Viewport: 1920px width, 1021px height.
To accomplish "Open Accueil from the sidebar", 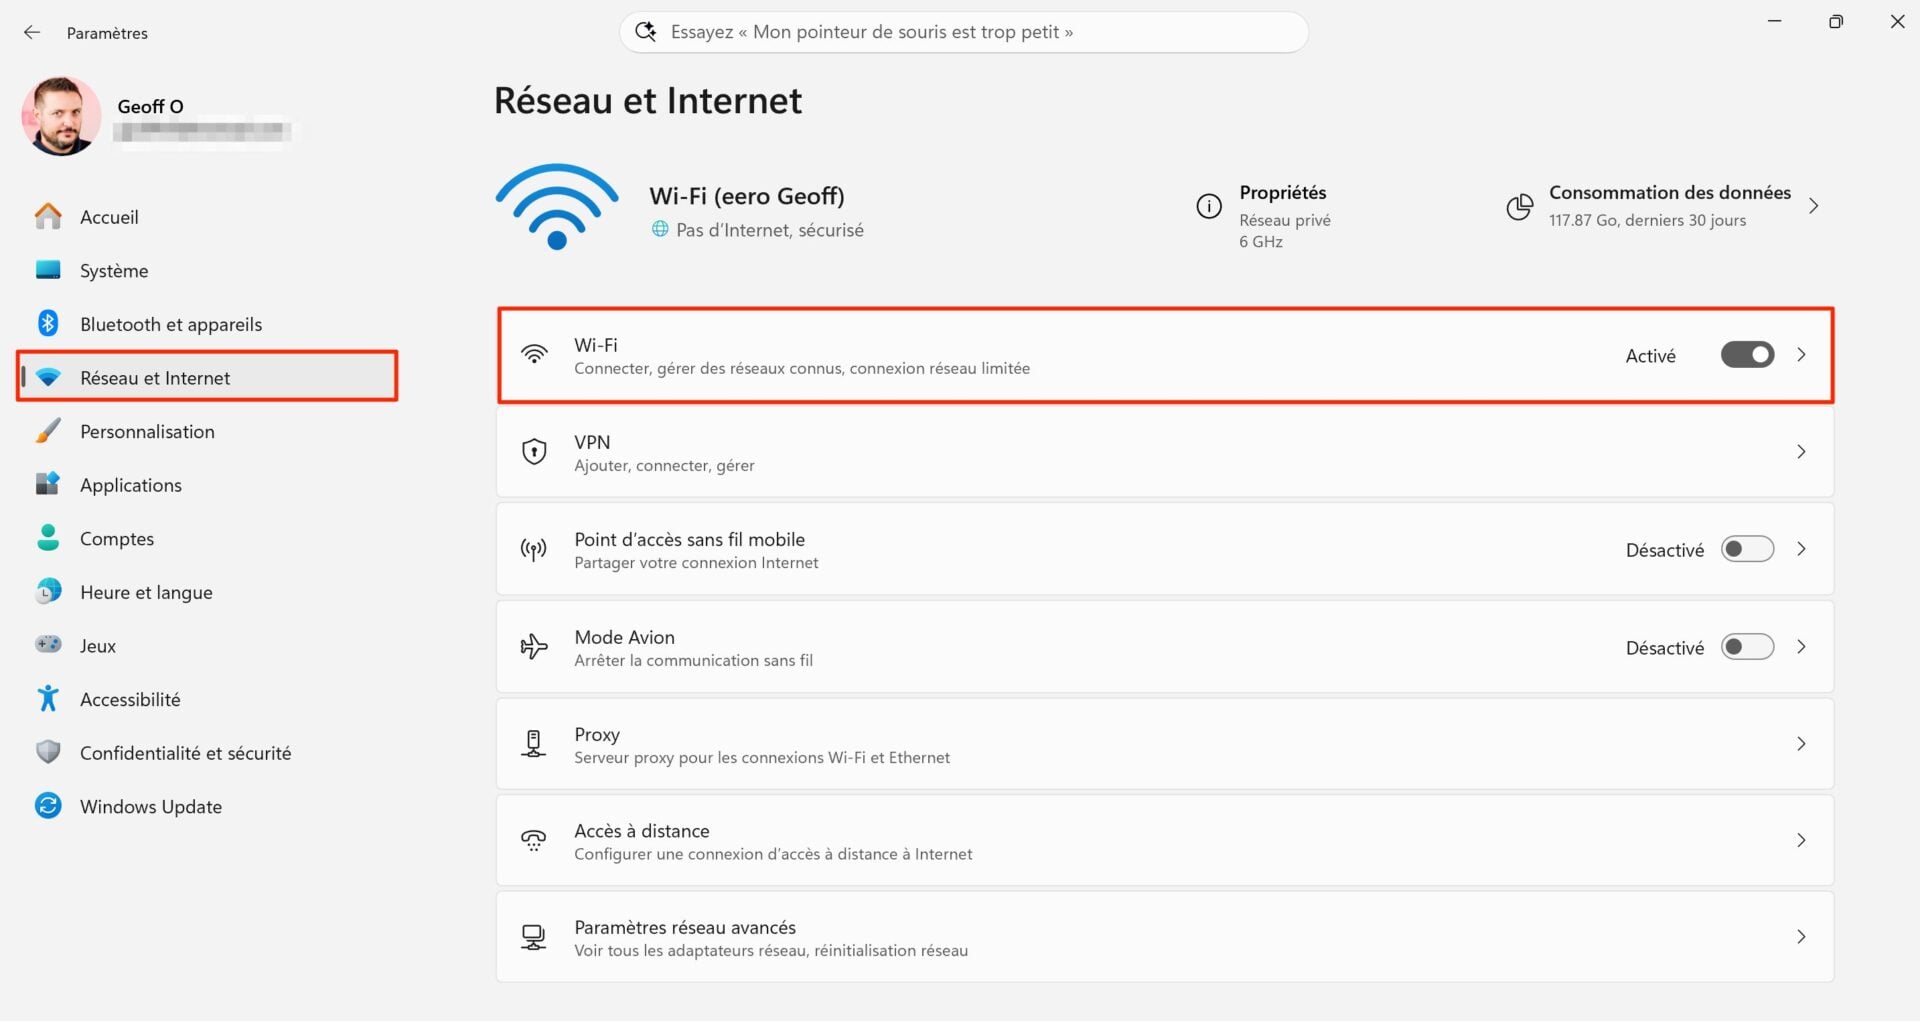I will click(108, 216).
